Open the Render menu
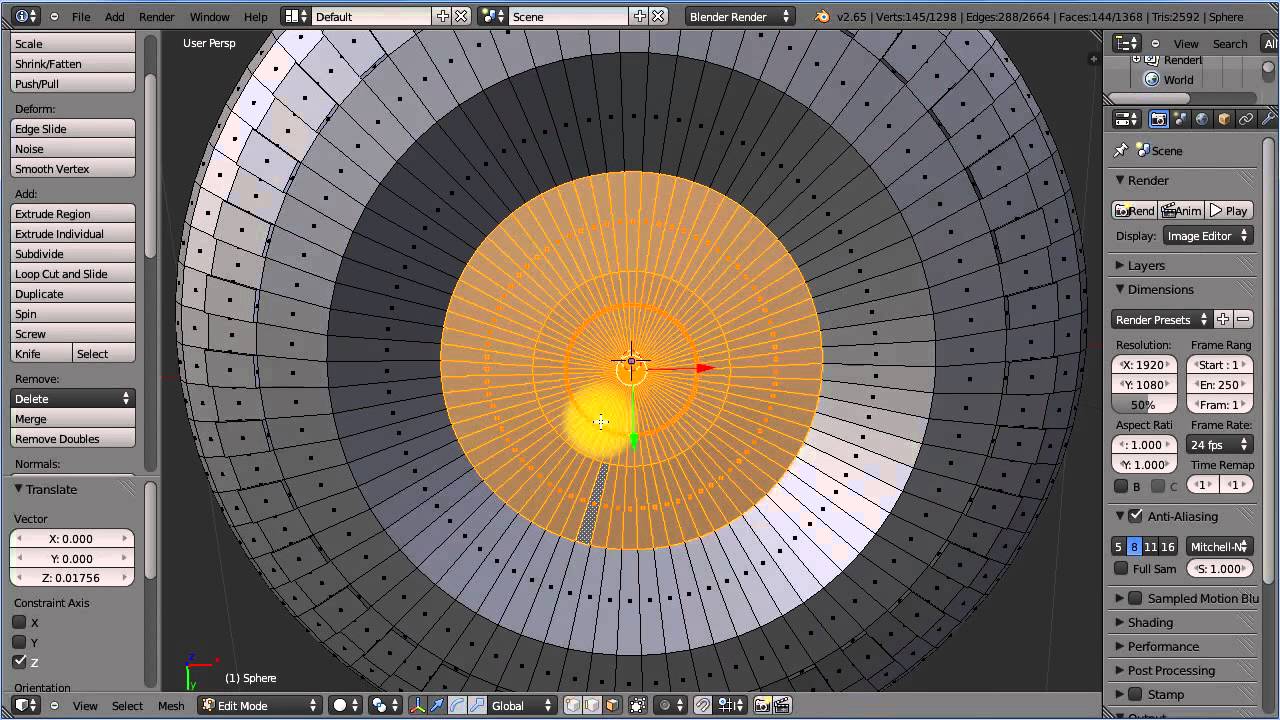The width and height of the screenshot is (1280, 720). click(x=157, y=17)
